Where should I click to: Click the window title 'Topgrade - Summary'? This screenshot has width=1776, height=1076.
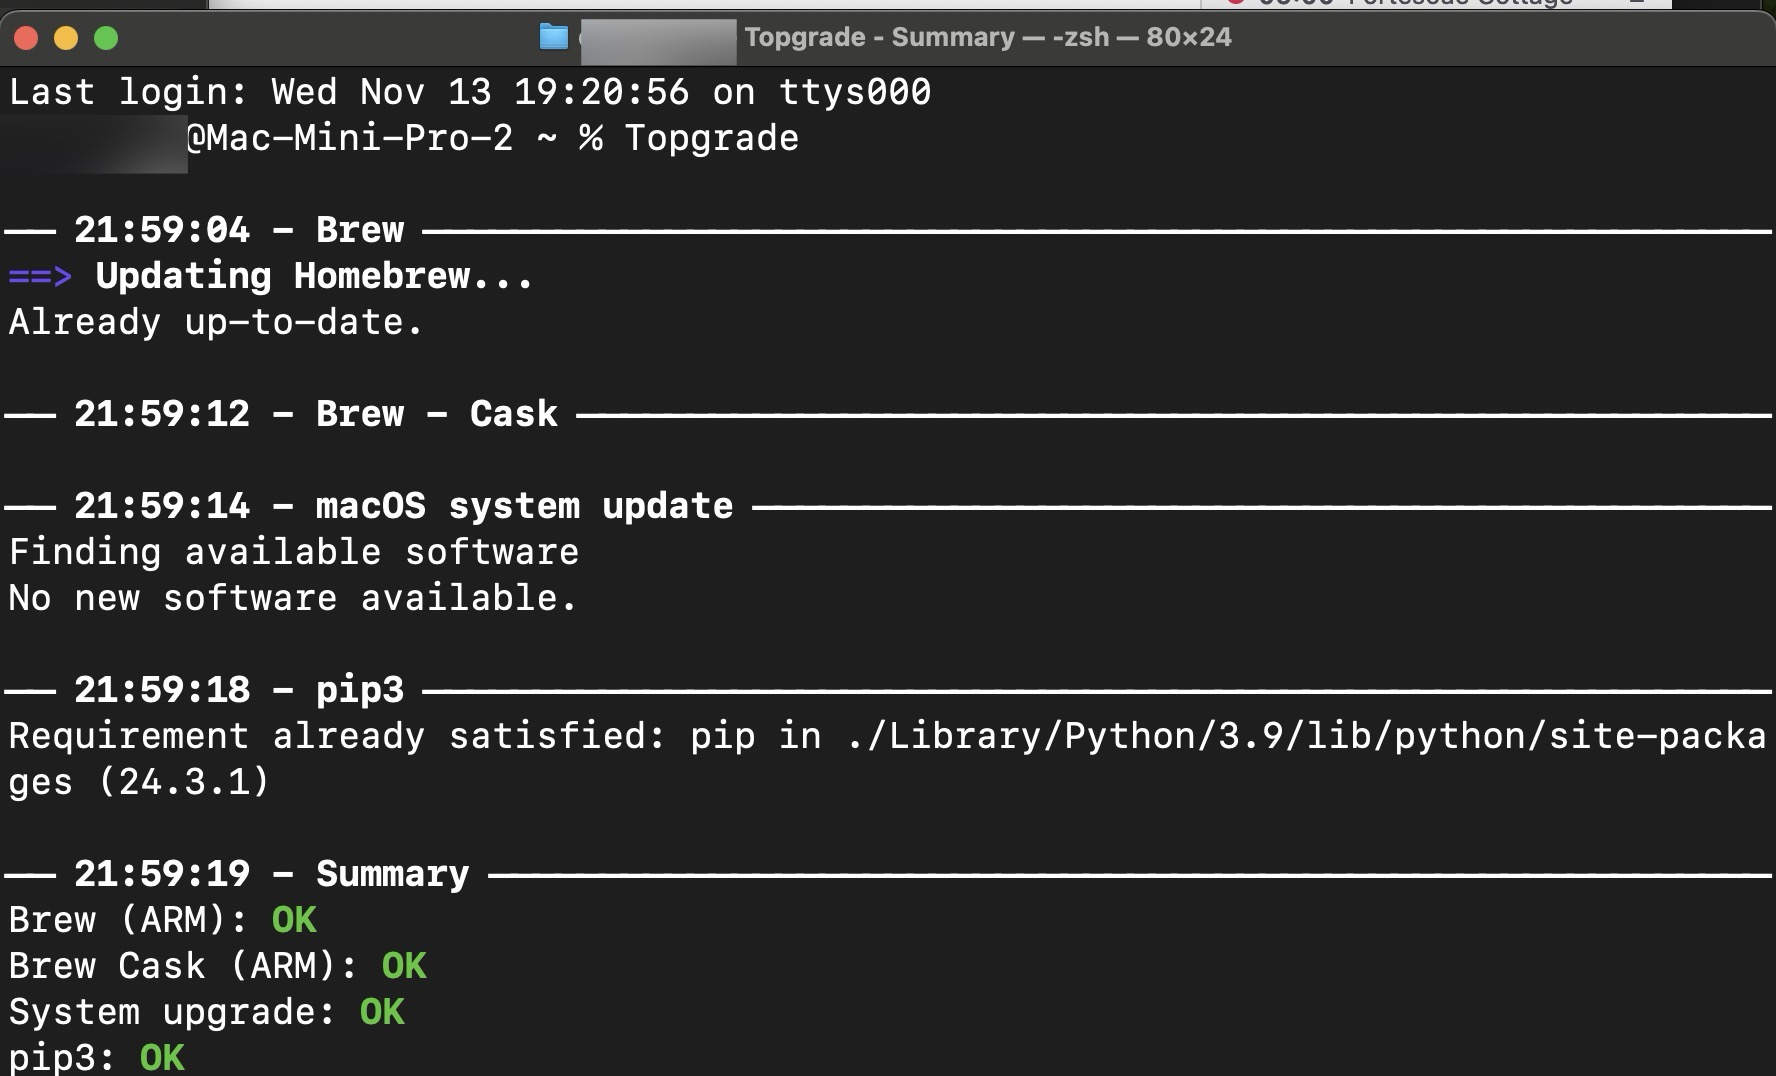(880, 37)
